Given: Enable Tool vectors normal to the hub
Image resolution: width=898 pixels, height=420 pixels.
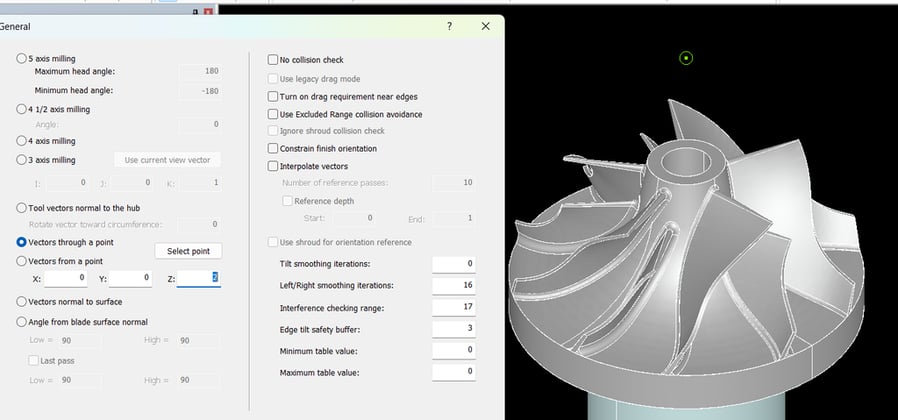Looking at the screenshot, I should tap(23, 208).
